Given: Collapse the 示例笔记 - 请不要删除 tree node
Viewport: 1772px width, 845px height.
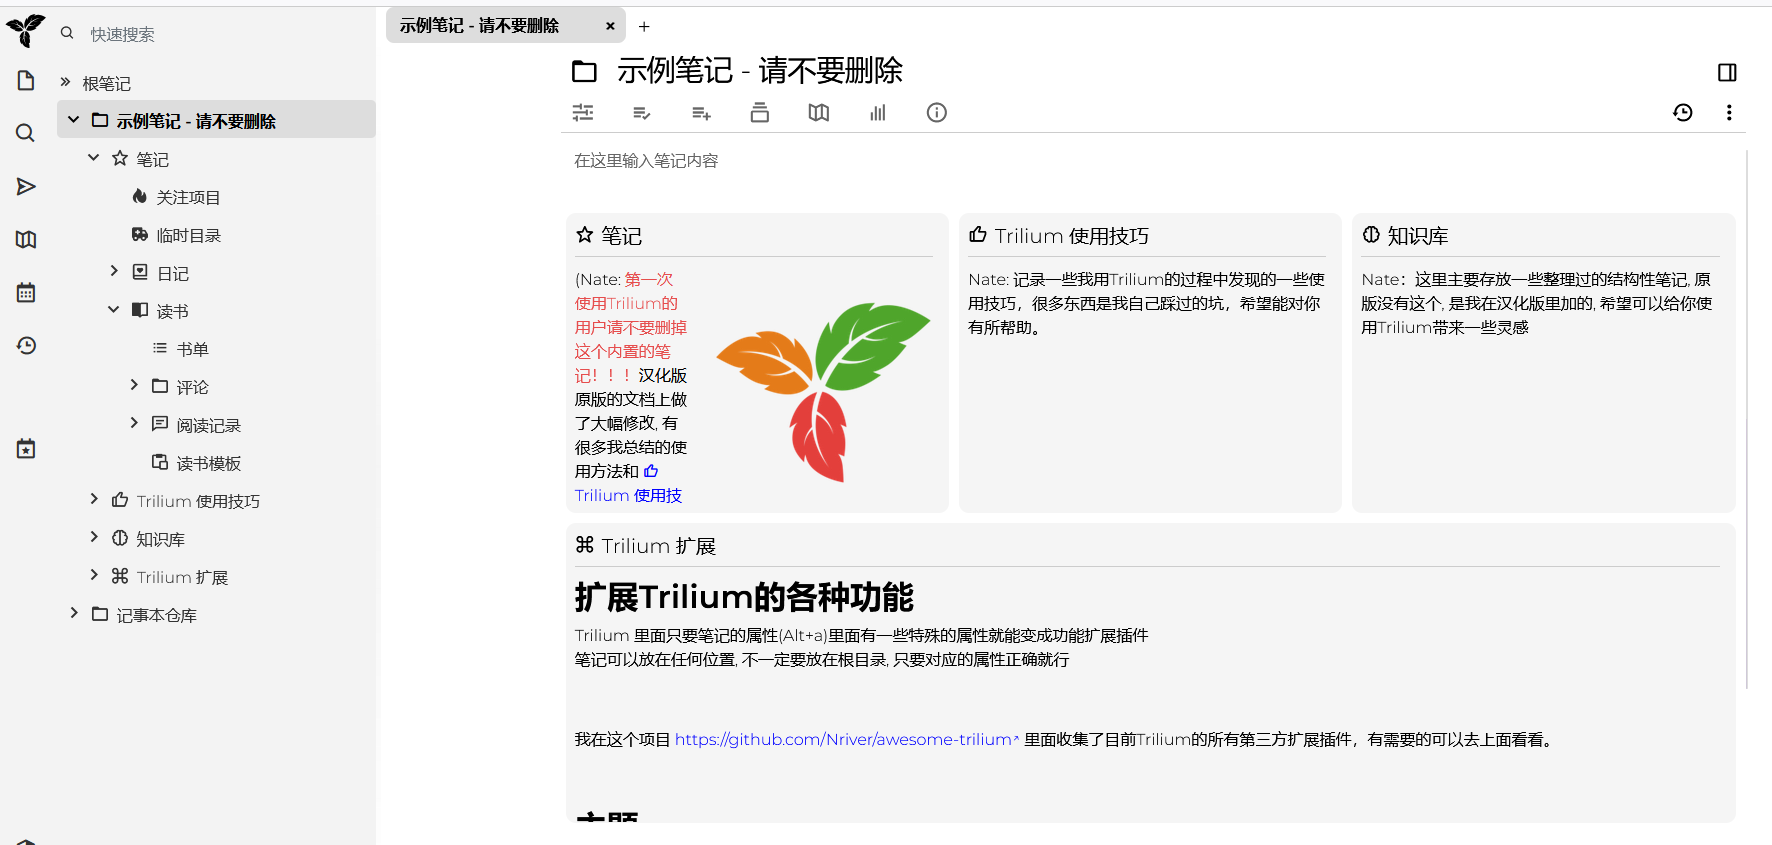Looking at the screenshot, I should [73, 120].
